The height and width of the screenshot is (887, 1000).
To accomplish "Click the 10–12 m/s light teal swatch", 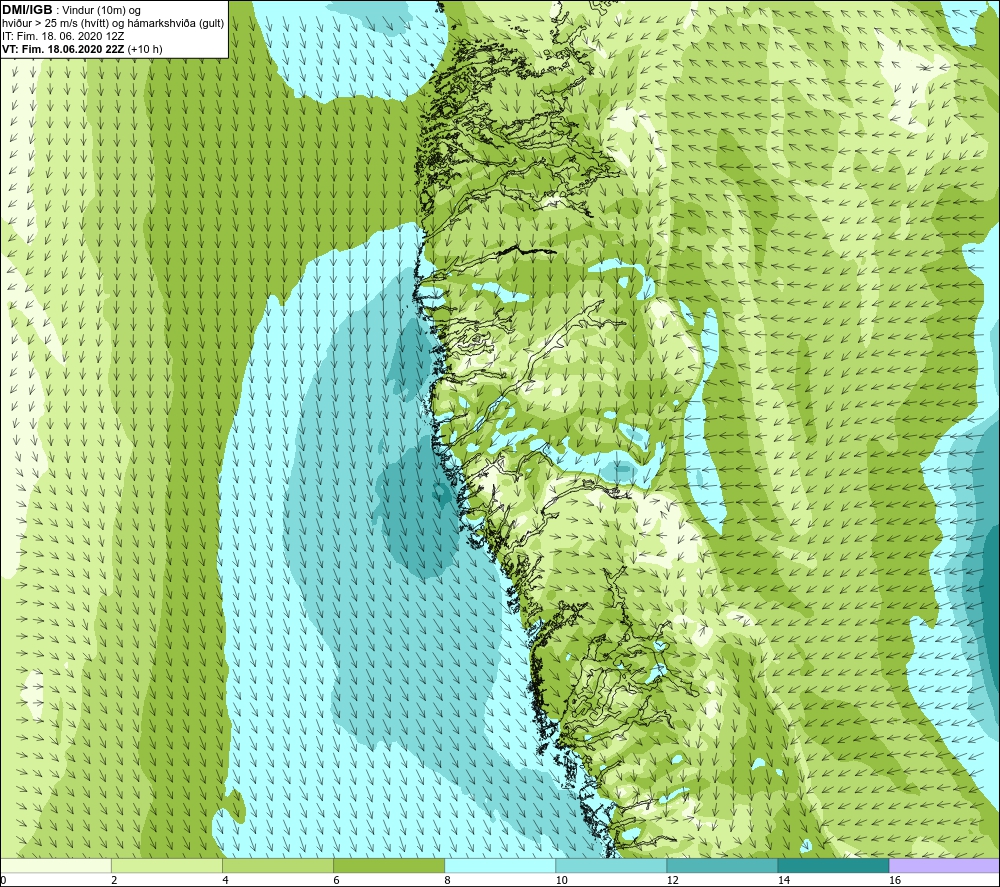I will click(x=611, y=865).
